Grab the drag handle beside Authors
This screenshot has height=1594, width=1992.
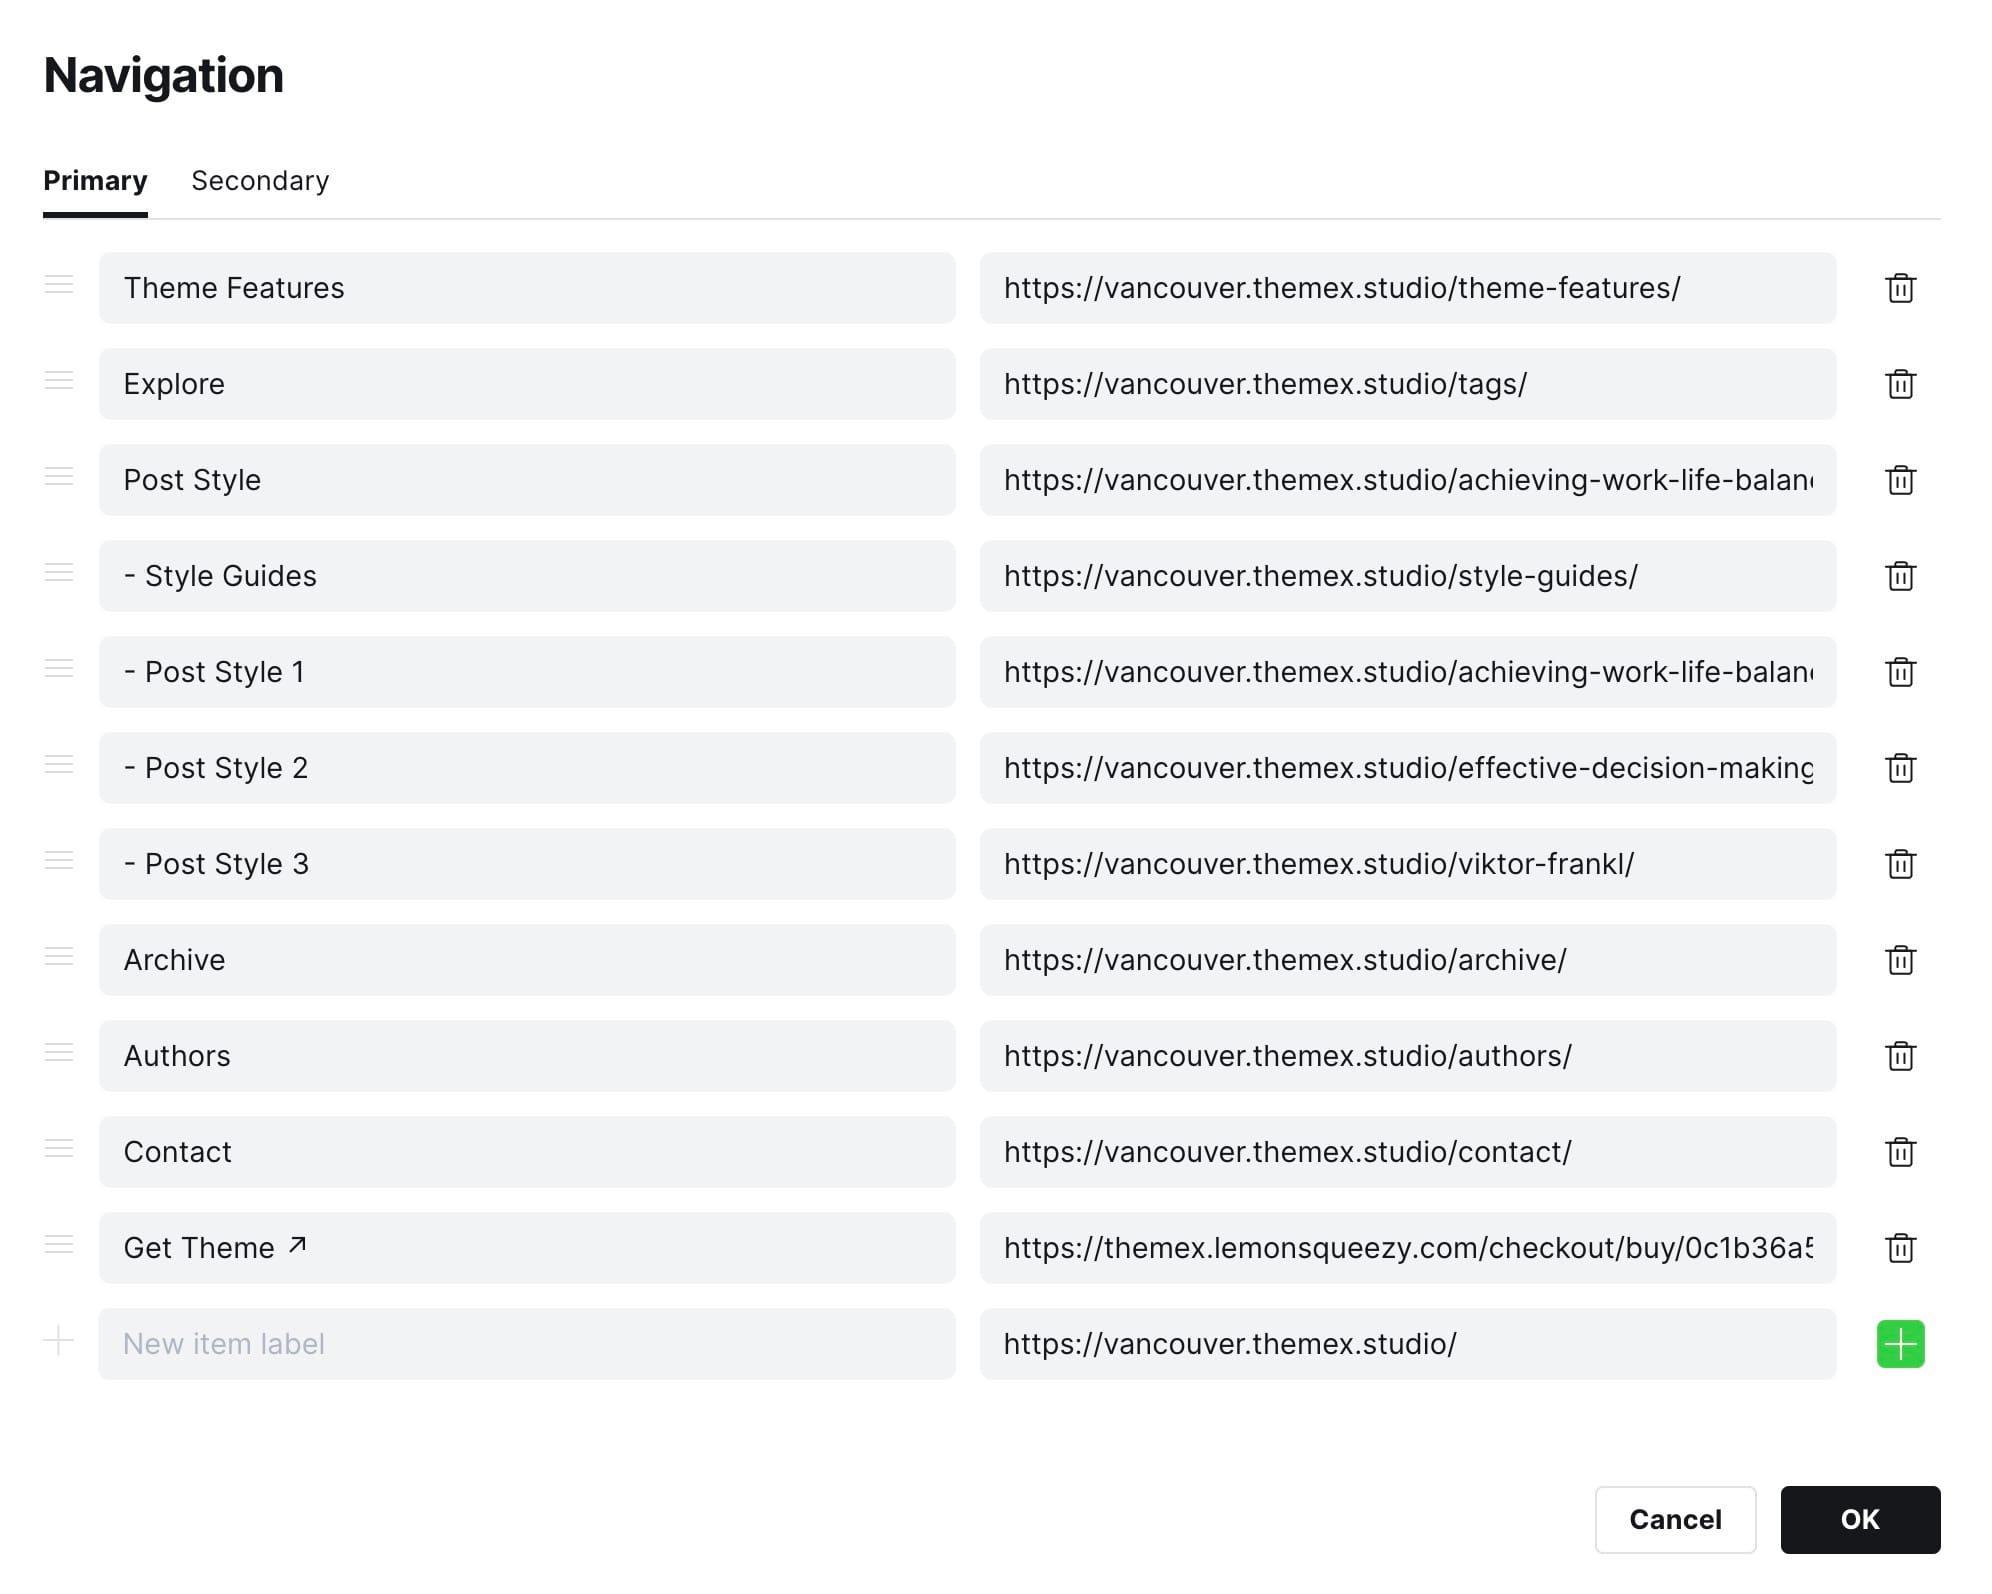(59, 1052)
